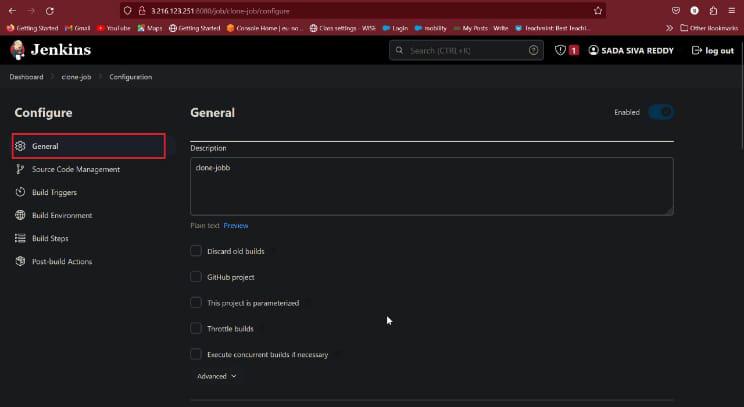Click into the Description text area

(432, 186)
